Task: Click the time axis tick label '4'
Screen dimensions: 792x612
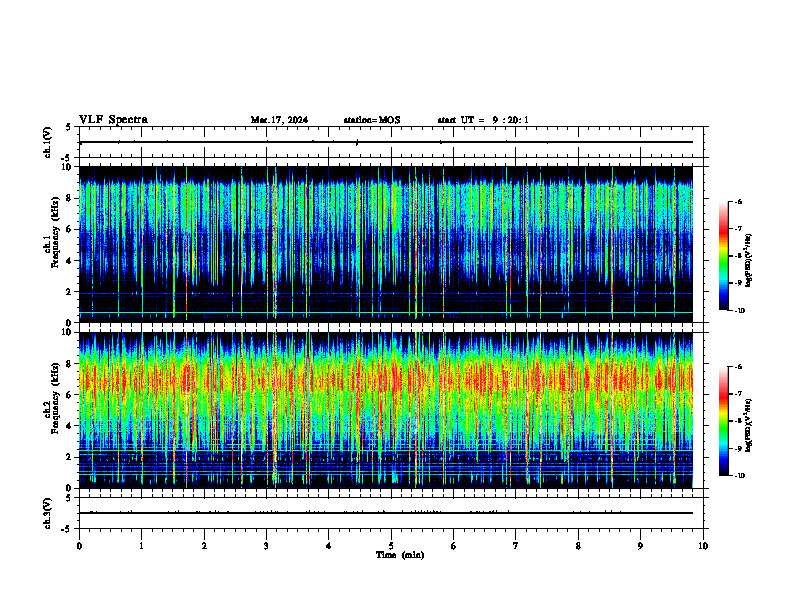Action: (x=329, y=546)
